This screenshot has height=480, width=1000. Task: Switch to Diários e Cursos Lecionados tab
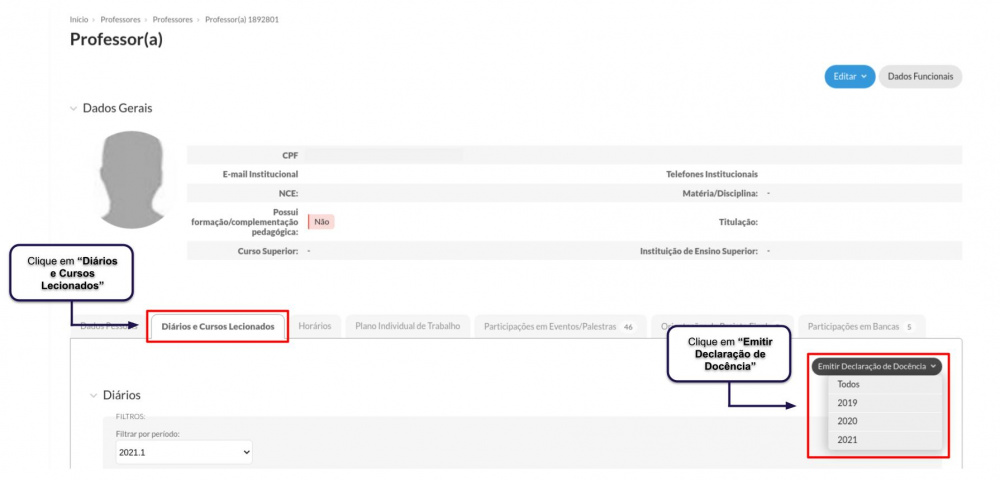[218, 326]
